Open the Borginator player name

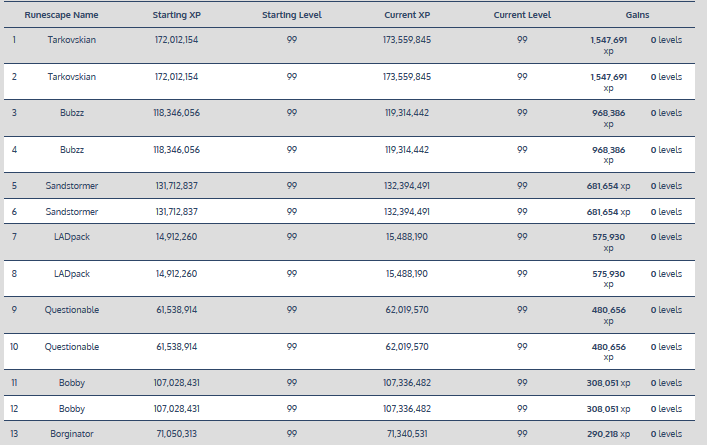(x=72, y=432)
